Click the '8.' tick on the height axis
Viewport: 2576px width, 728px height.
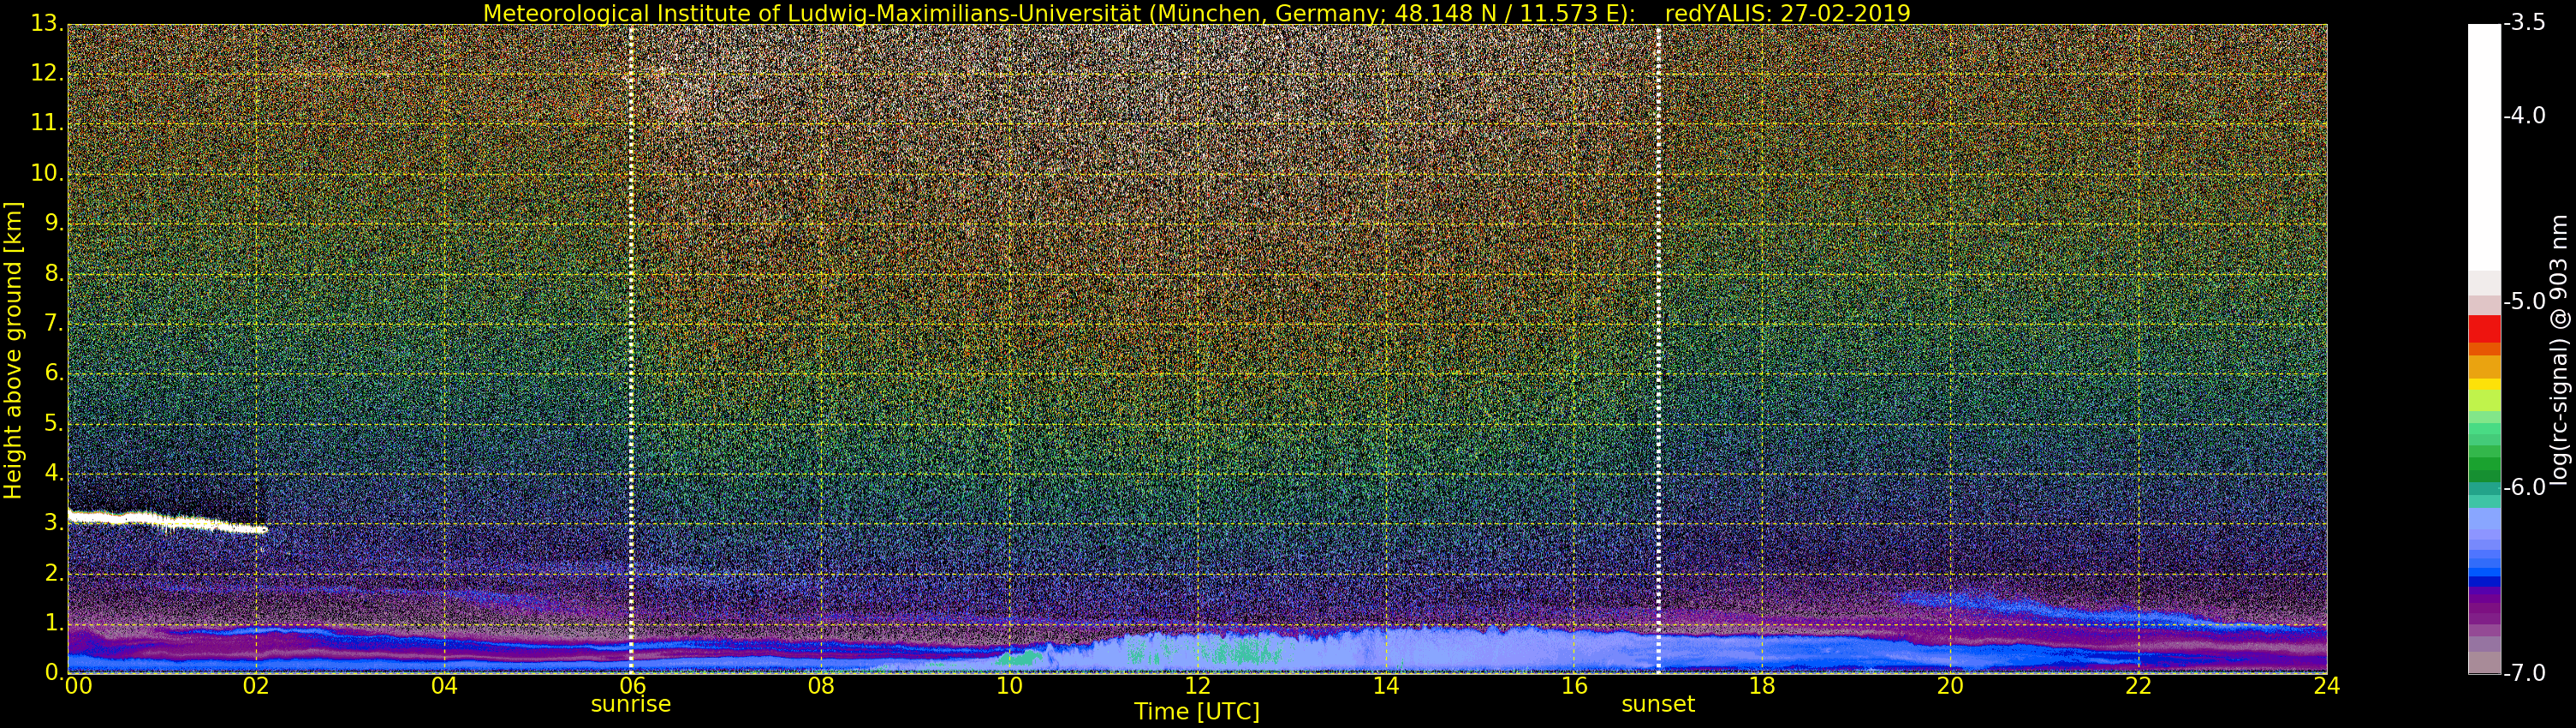[53, 273]
